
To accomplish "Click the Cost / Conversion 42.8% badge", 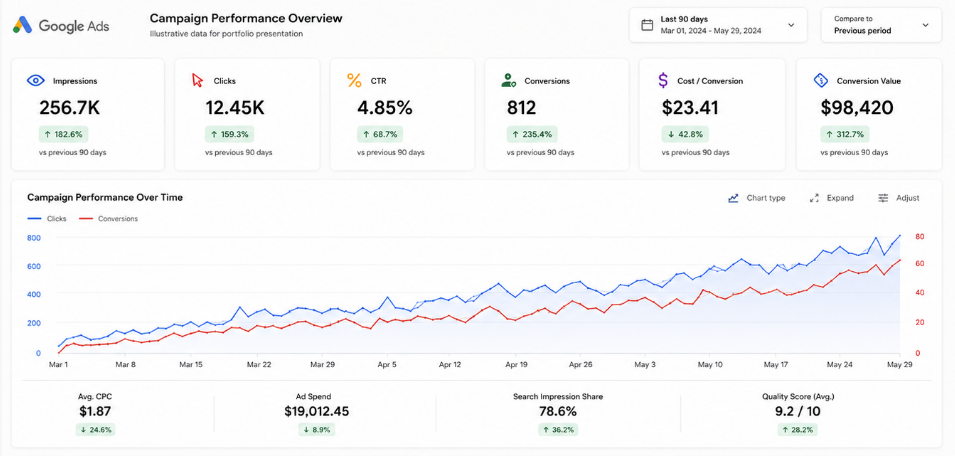I will click(685, 134).
